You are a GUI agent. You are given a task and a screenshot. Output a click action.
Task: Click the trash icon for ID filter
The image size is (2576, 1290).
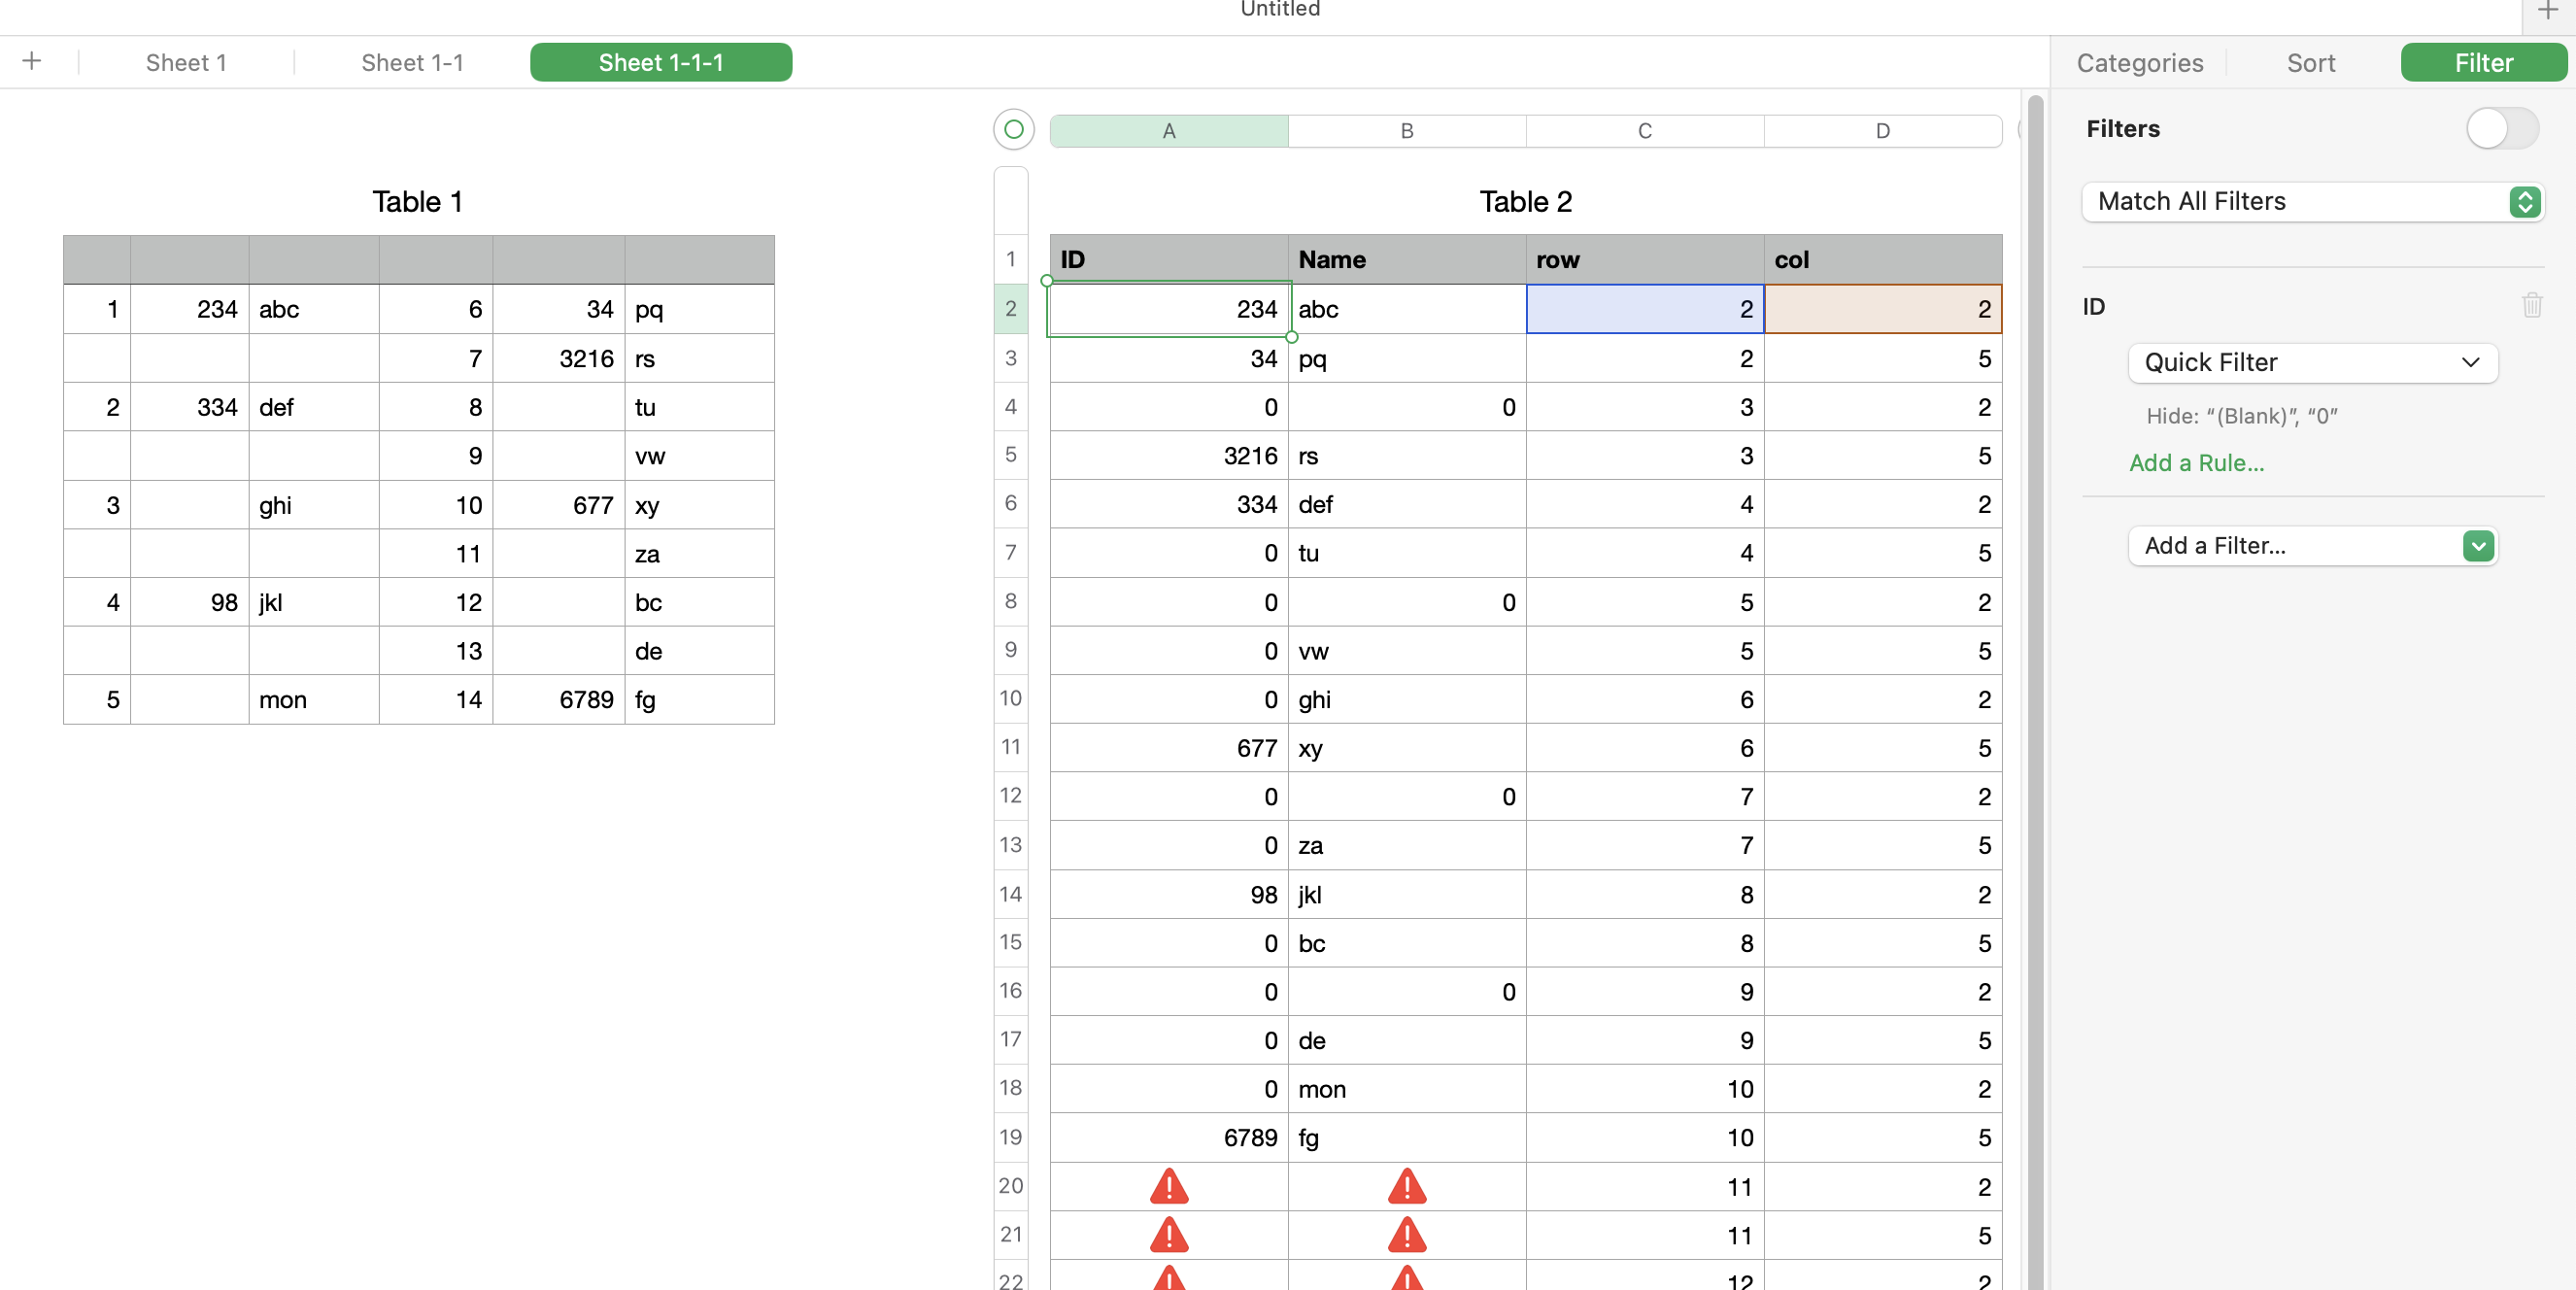tap(2531, 305)
